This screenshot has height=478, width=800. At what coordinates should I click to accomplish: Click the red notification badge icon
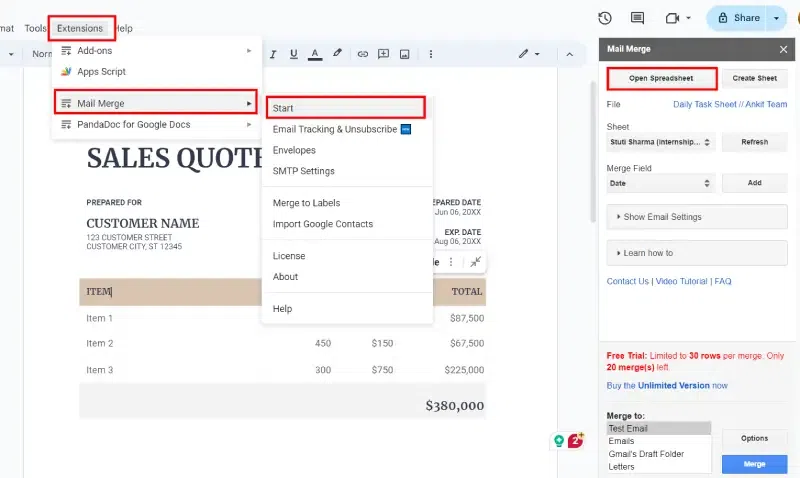point(576,440)
